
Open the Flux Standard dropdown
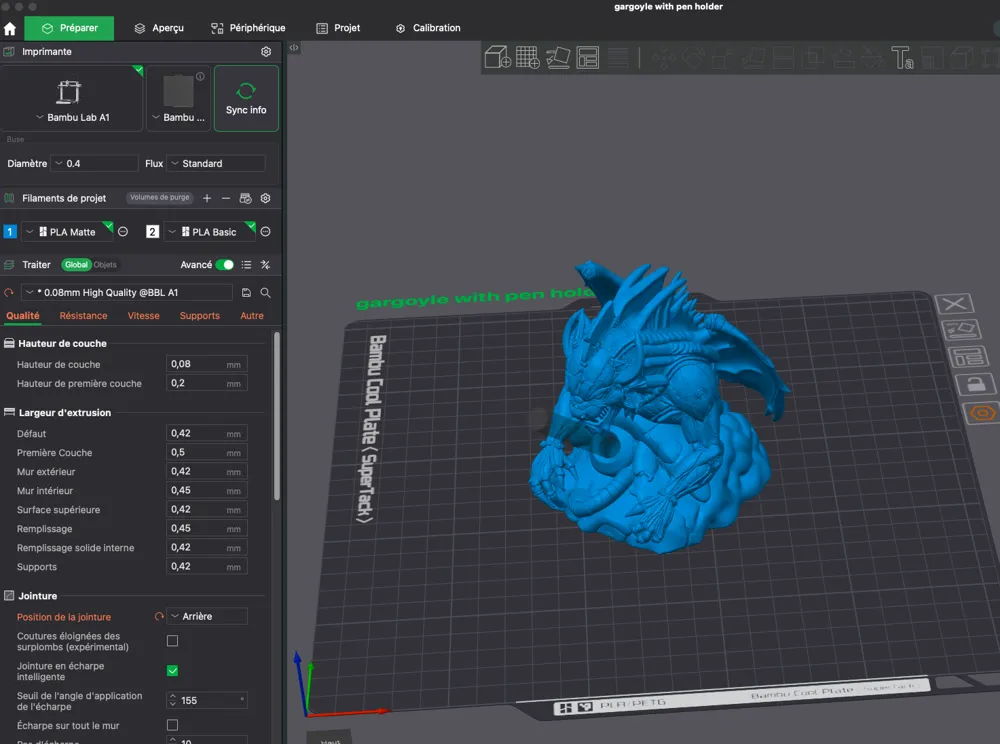tap(216, 163)
